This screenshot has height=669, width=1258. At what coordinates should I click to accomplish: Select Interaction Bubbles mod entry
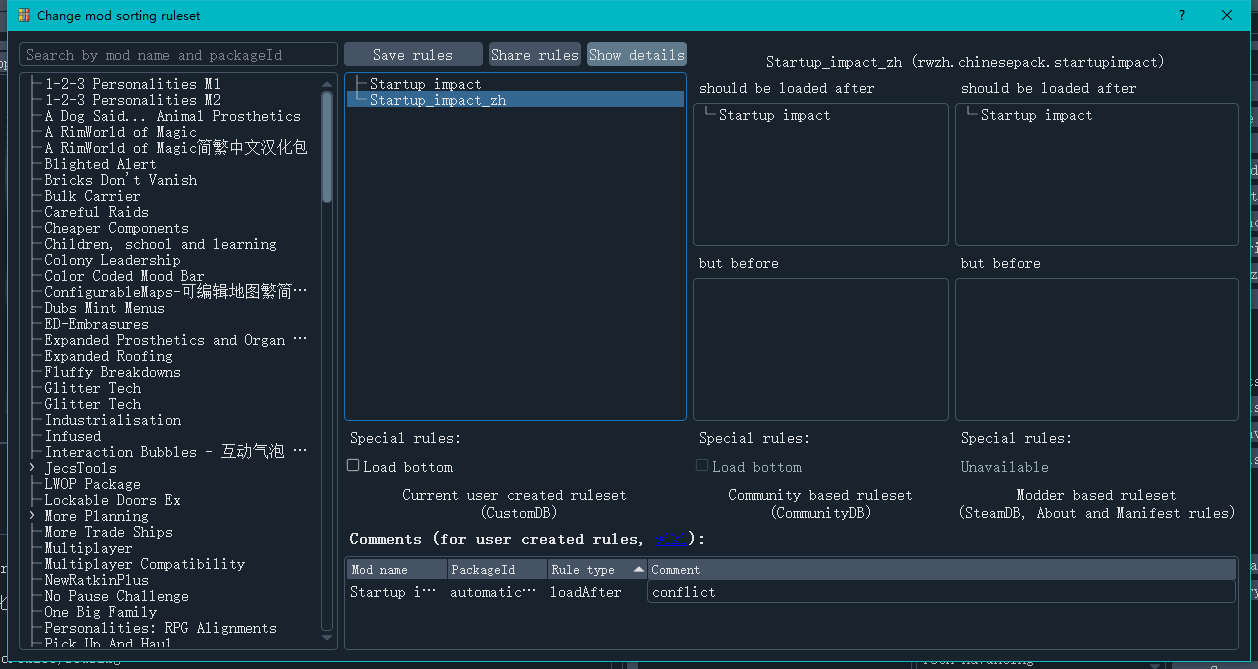(175, 452)
